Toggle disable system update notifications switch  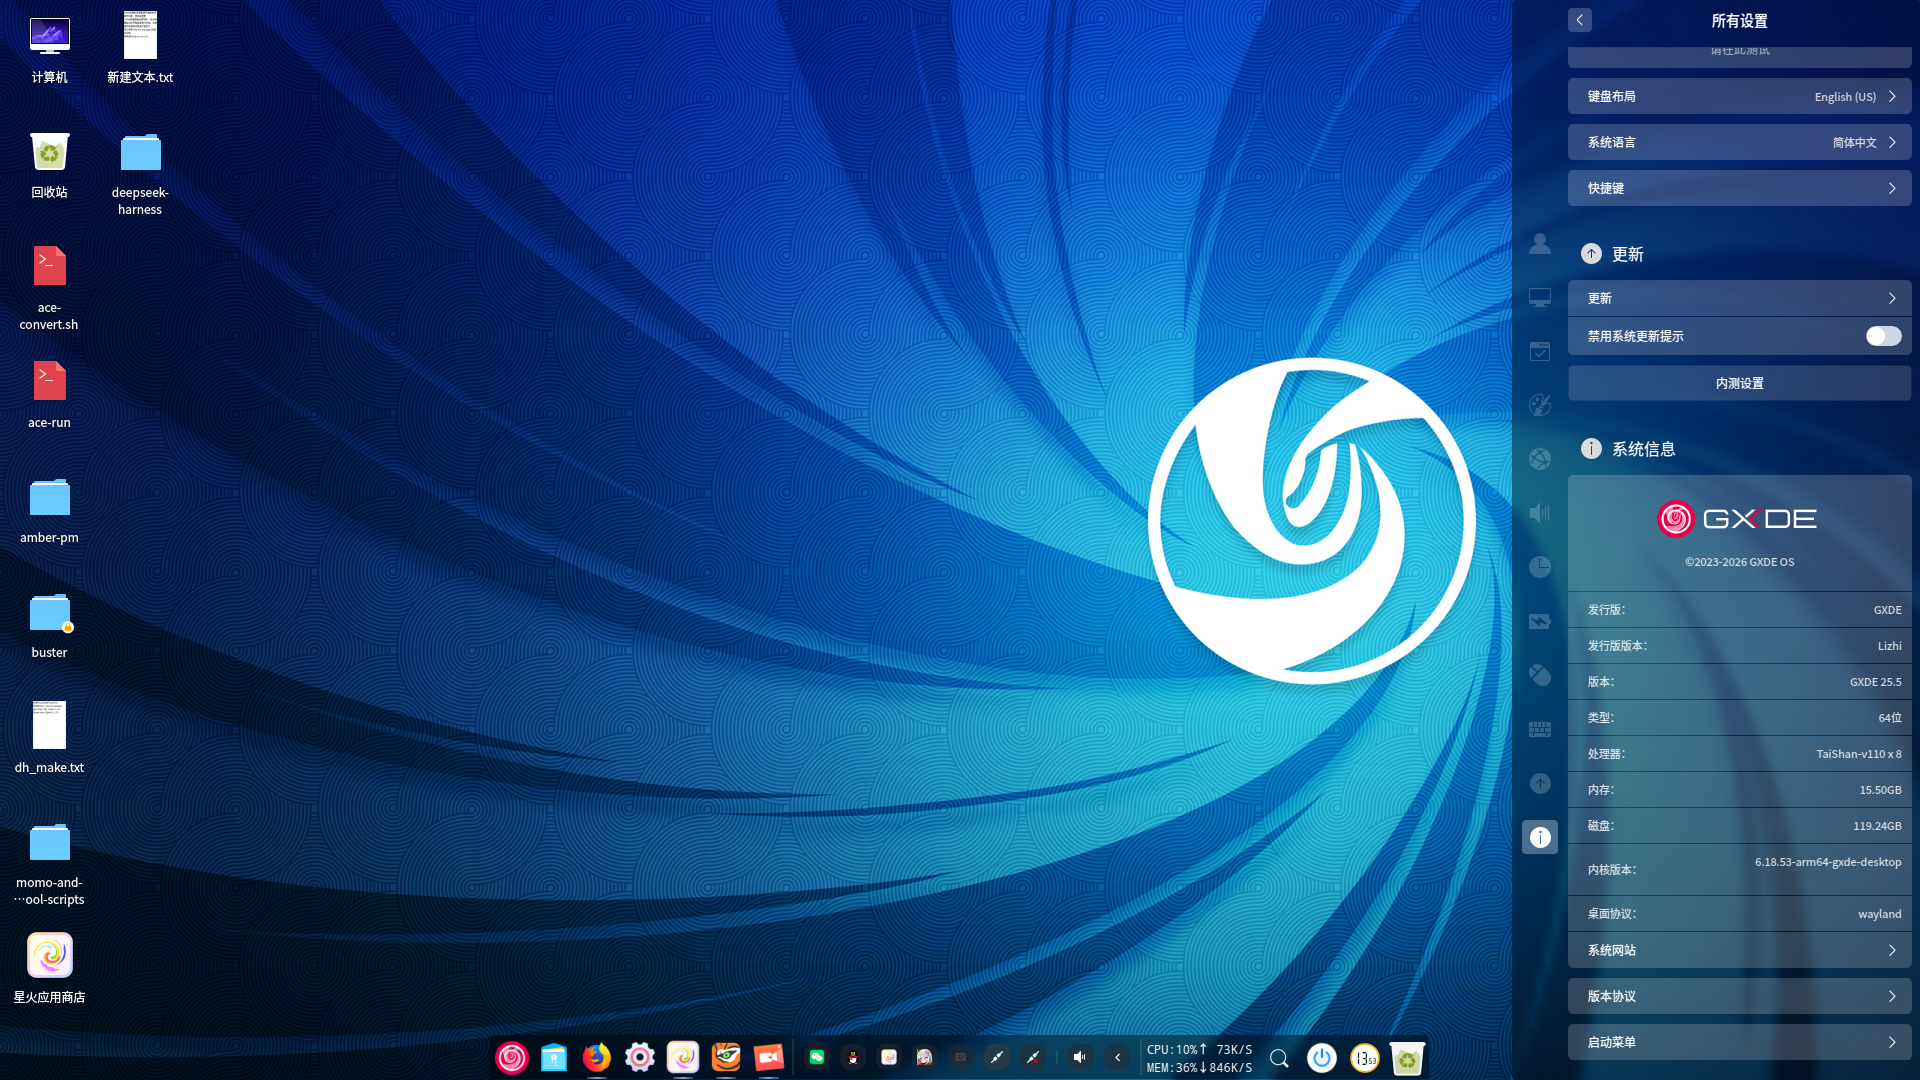(1883, 336)
